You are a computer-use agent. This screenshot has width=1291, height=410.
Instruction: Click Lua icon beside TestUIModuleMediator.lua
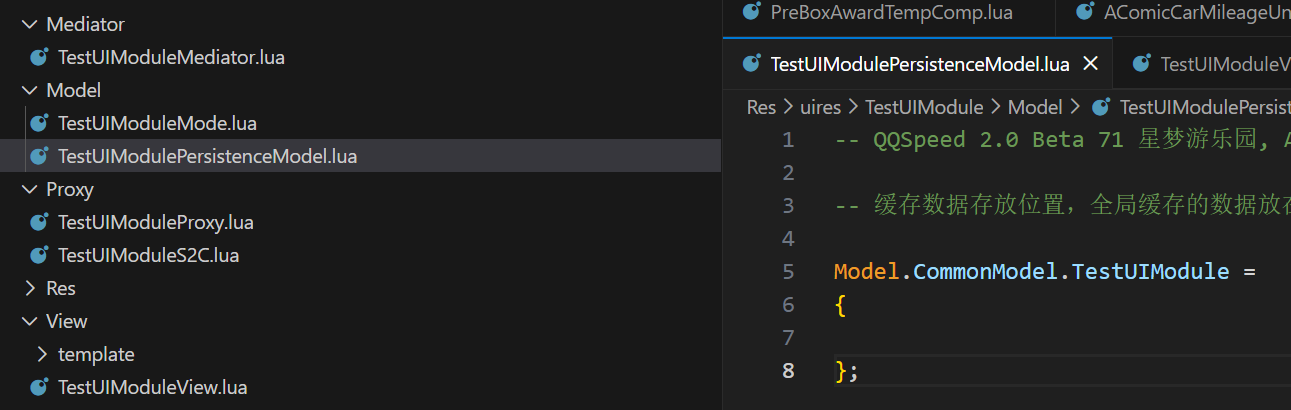pos(40,58)
